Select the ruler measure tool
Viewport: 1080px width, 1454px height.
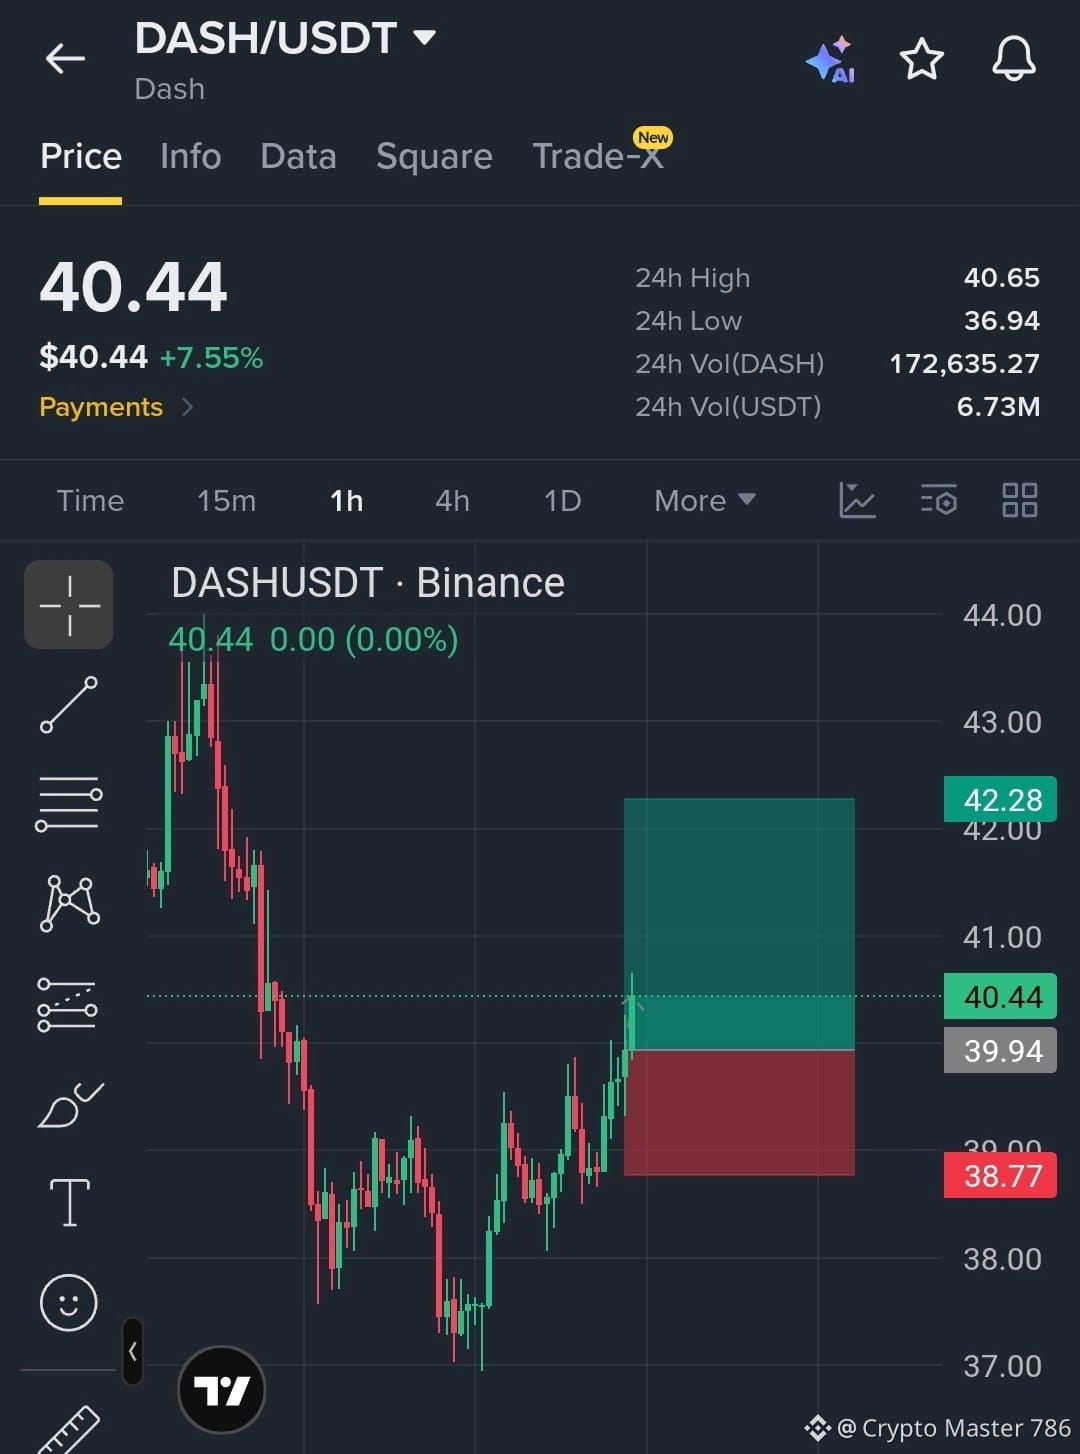(x=69, y=1428)
